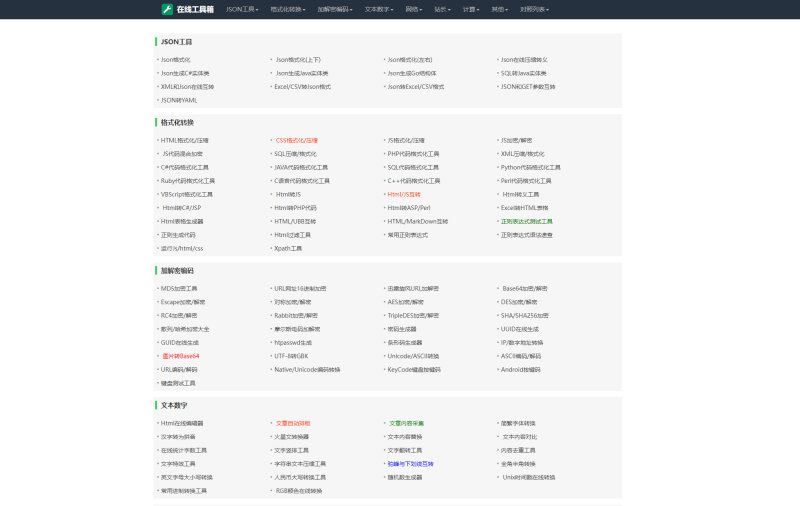Image resolution: width=800 pixels, height=506 pixels.
Task: Open the 计算 menu in navbar
Action: pyautogui.click(x=472, y=9)
